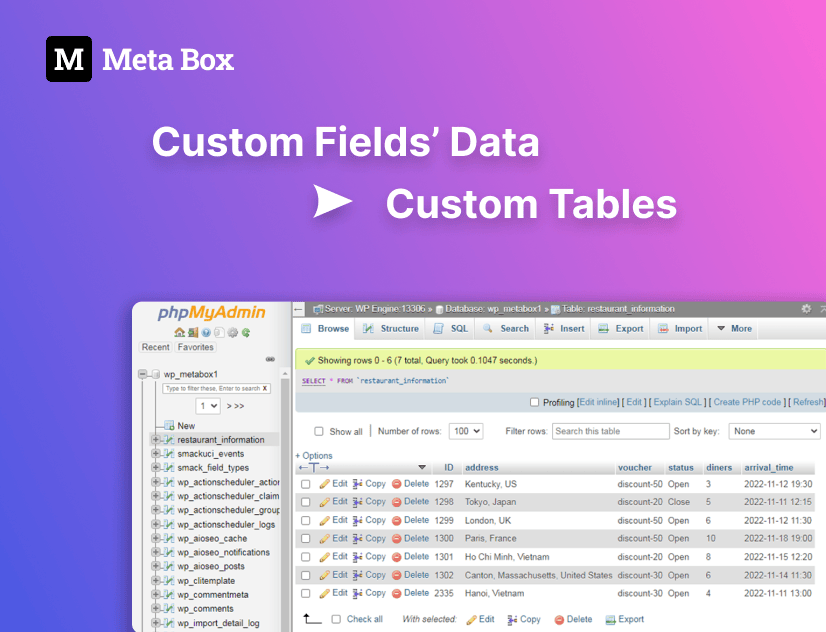Delete the London, UK row
The image size is (826, 632).
[415, 520]
